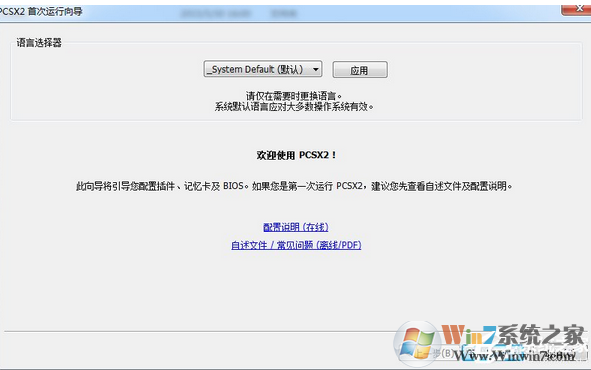
Task: Click the Www.Winwin7.com watermark URL
Action: point(515,355)
